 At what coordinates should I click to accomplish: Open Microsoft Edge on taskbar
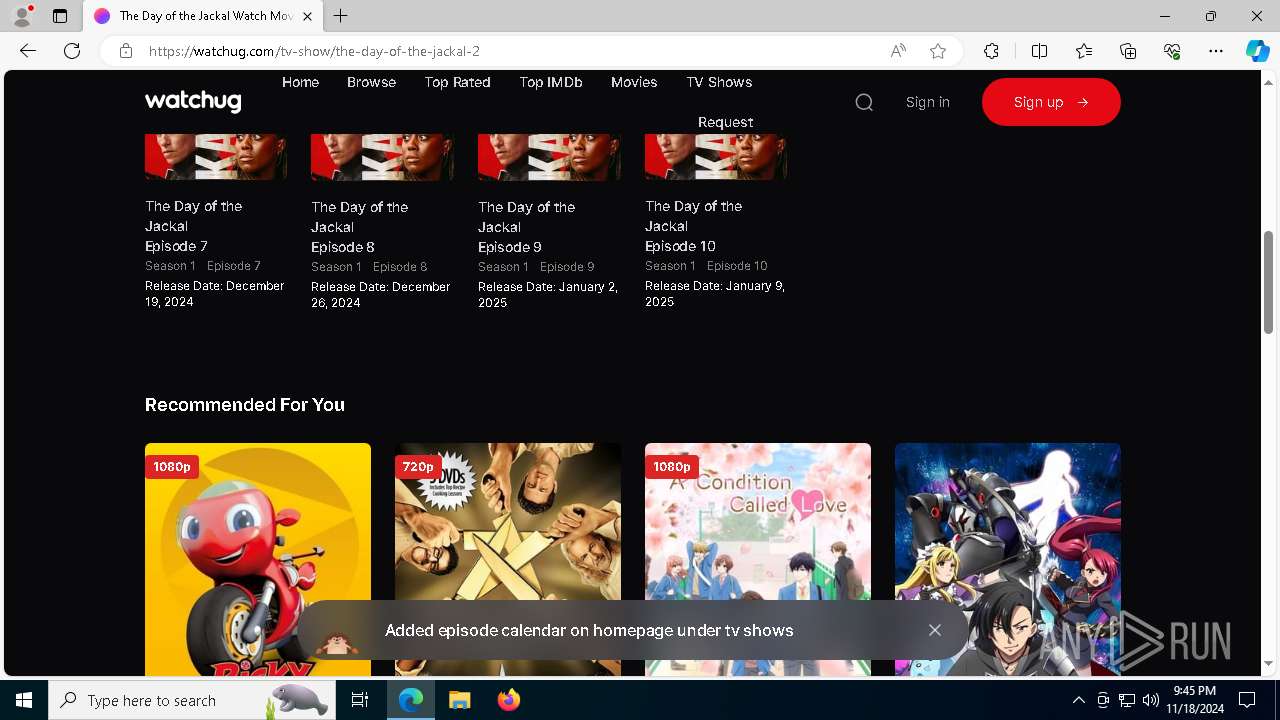pos(411,700)
